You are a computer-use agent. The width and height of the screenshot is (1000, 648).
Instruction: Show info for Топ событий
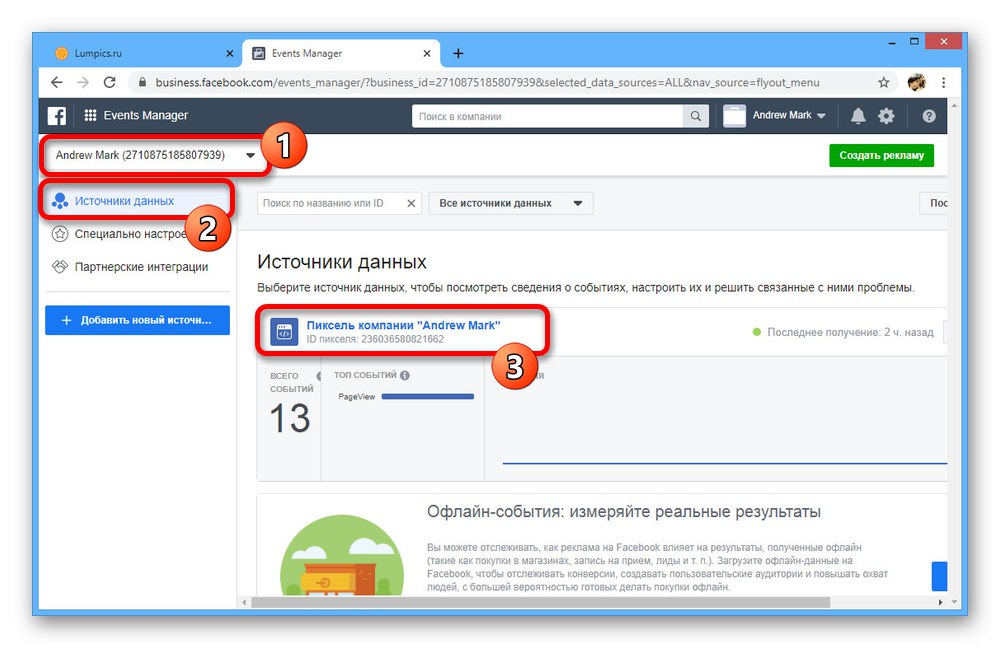pyautogui.click(x=404, y=375)
